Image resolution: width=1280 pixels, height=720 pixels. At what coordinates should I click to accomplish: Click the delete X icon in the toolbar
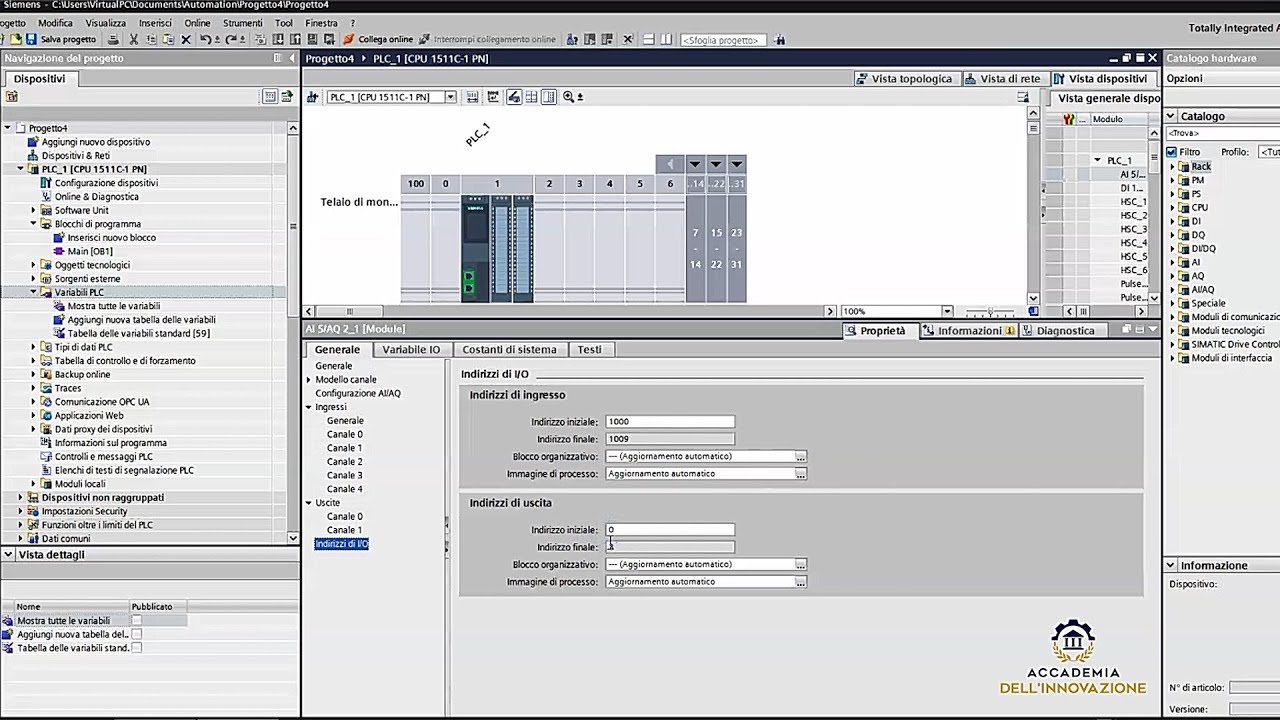click(x=186, y=39)
